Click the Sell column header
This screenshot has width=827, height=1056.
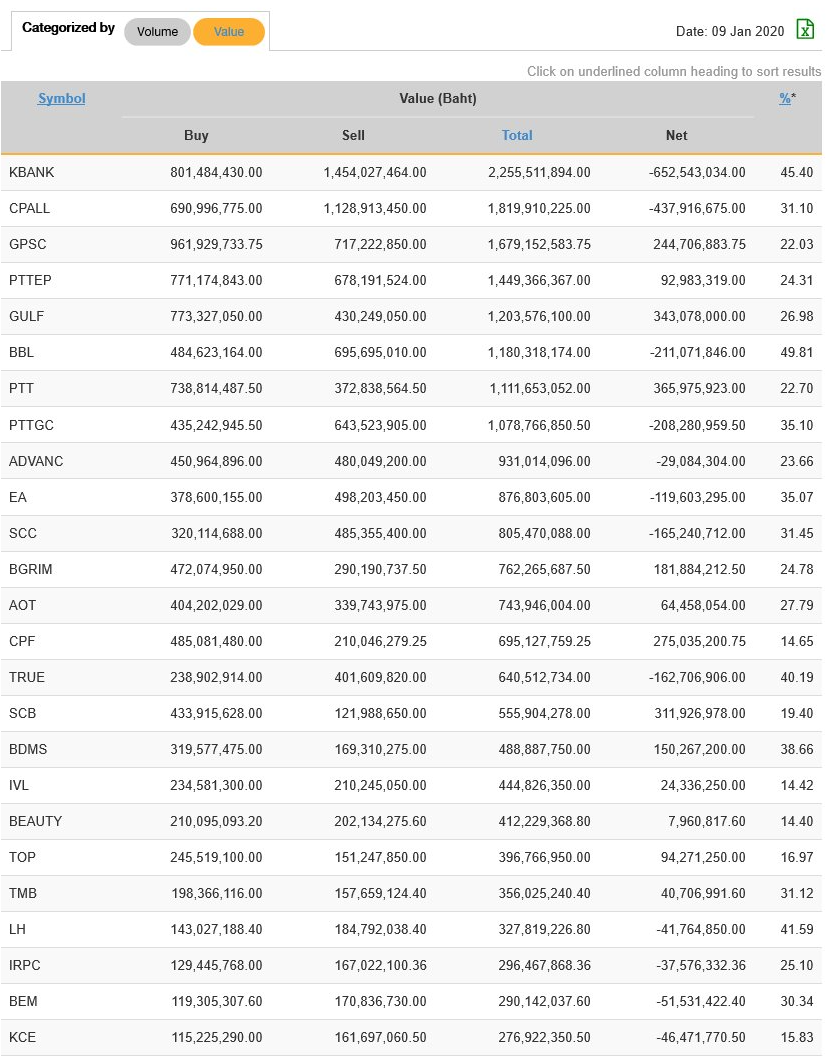coord(353,135)
